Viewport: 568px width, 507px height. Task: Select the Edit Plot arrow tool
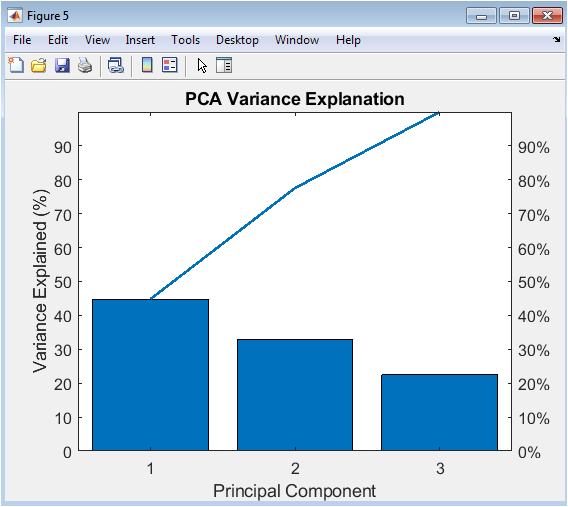(202, 66)
